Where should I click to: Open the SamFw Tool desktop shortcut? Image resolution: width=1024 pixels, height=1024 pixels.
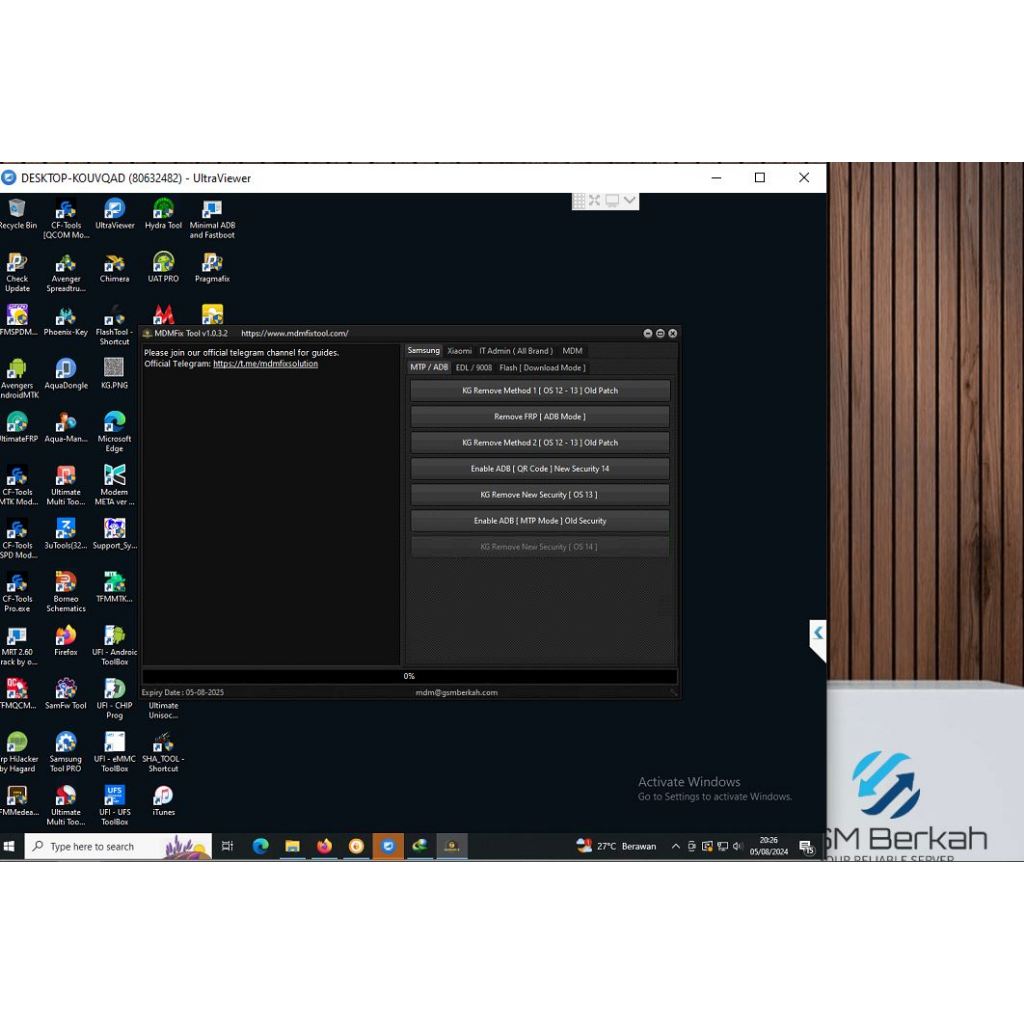point(65,694)
